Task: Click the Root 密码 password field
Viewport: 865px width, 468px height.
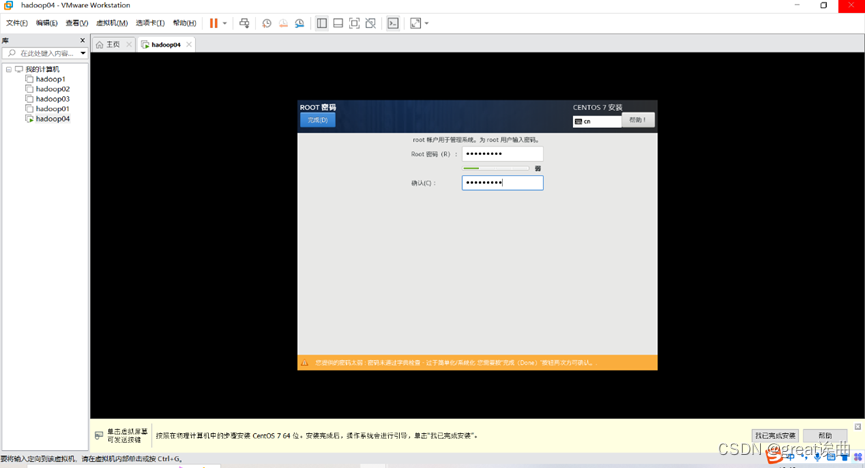Action: point(503,154)
